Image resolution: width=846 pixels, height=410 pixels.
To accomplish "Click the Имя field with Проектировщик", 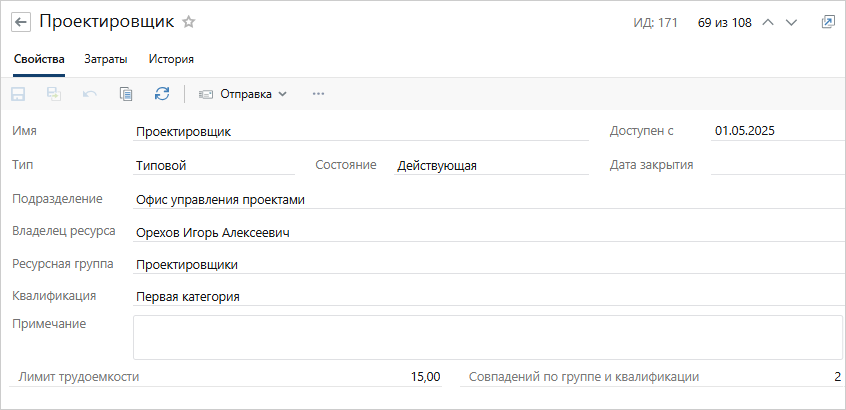I will [x=360, y=131].
